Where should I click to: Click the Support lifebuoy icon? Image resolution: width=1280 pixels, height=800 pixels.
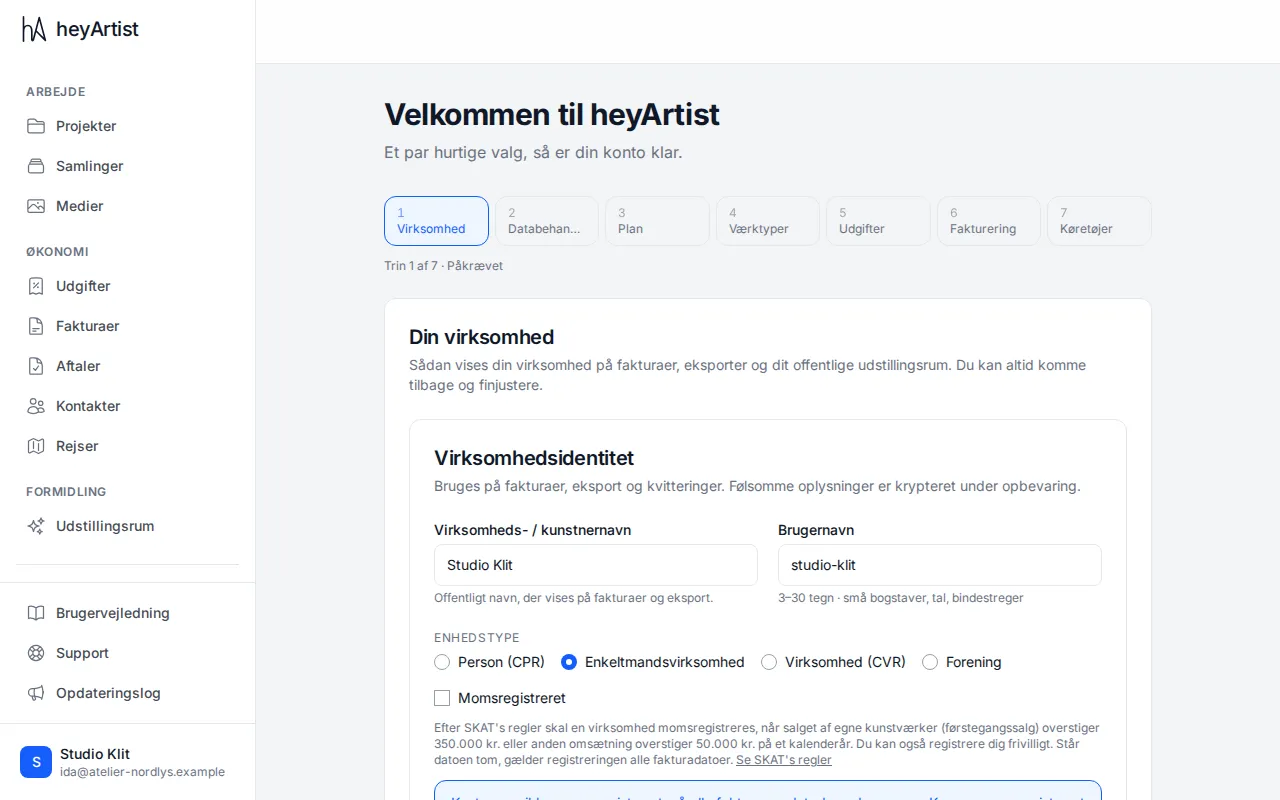pos(36,653)
